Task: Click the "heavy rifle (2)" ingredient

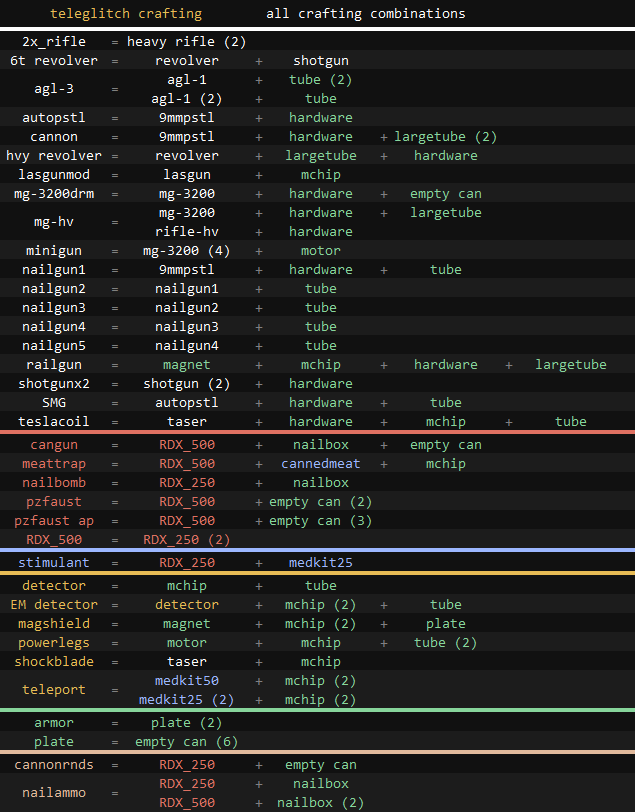Action: (x=186, y=41)
